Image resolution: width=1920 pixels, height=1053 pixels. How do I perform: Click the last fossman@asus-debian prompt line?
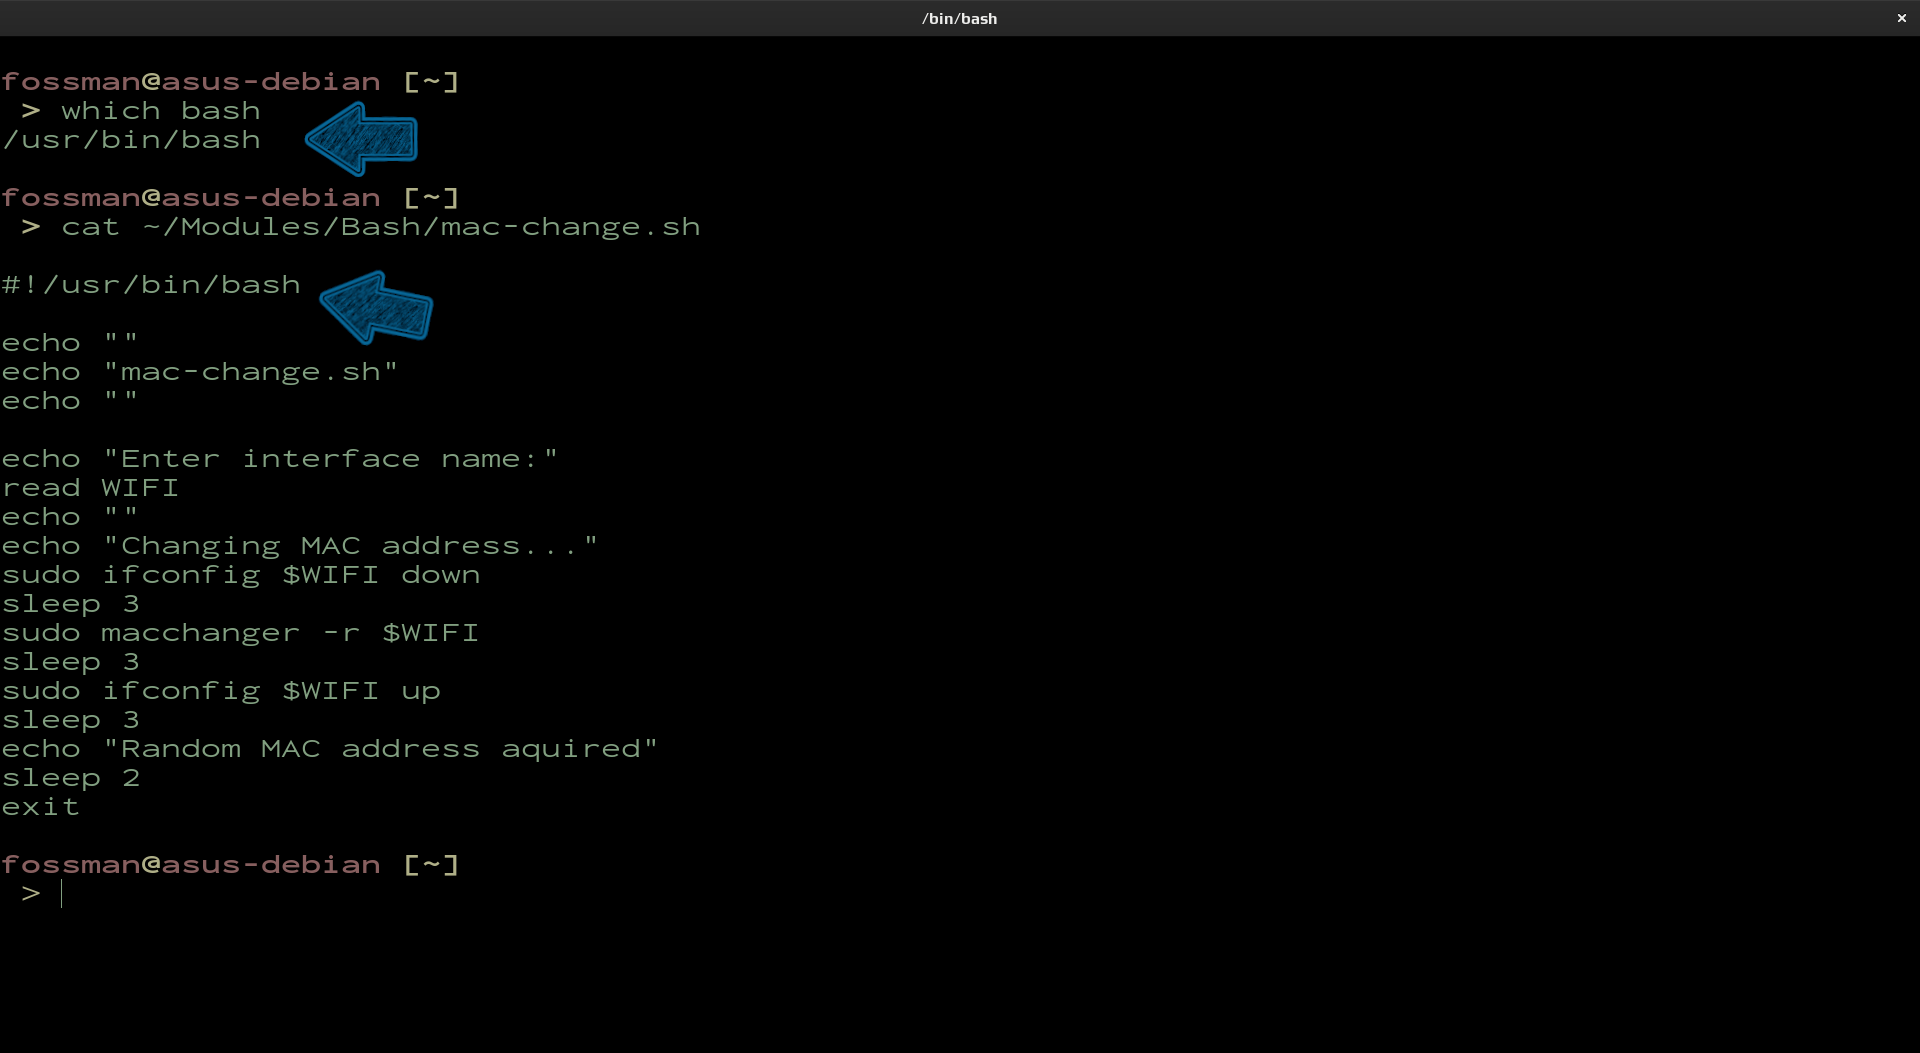pos(230,865)
